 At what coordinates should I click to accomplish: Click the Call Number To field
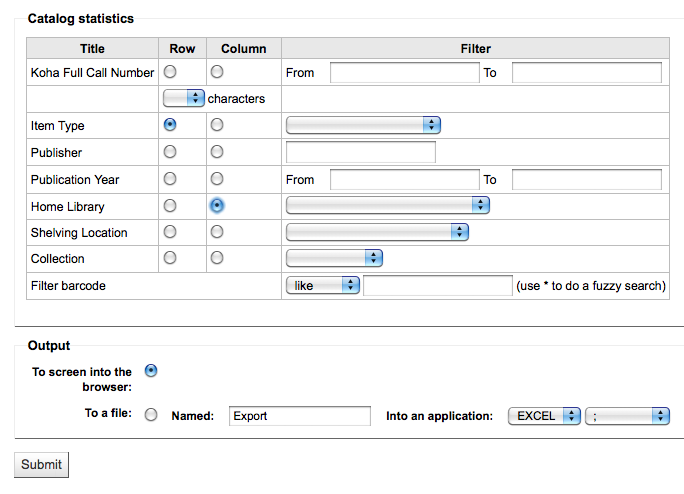(587, 72)
